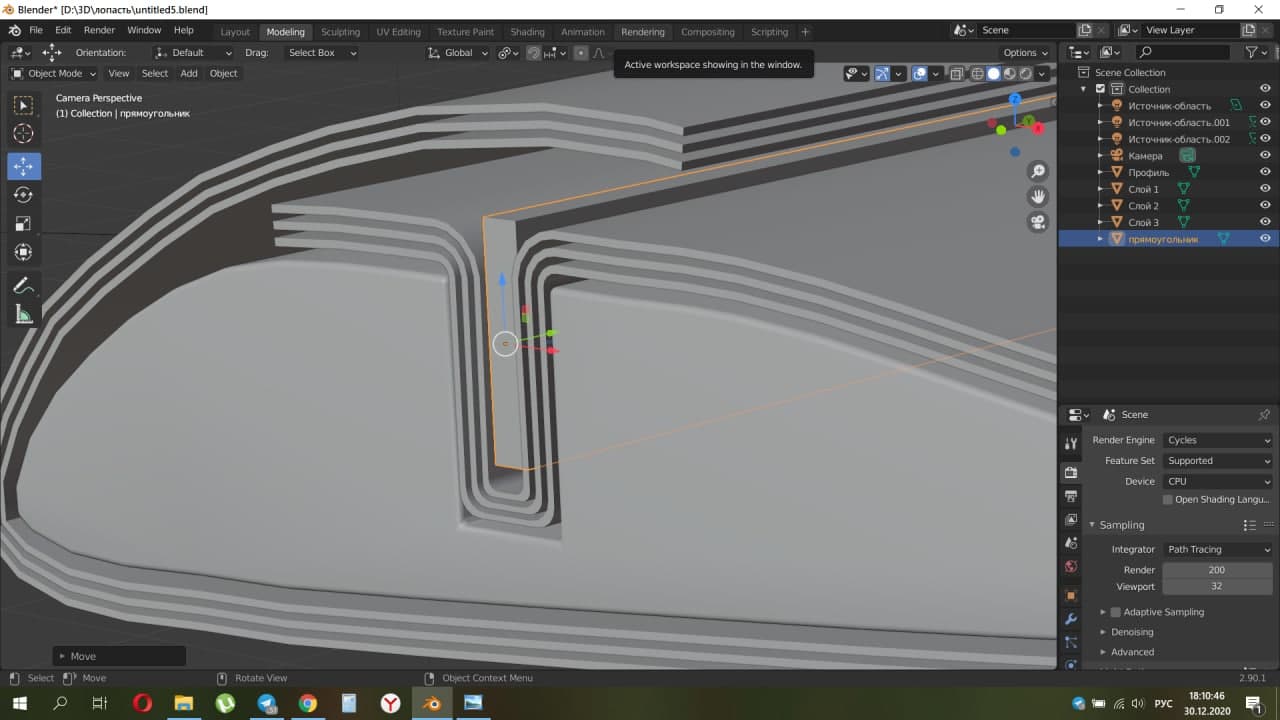Open the Render Engine dropdown showing Cycles
Viewport: 1280px width, 720px height.
[x=1217, y=440]
